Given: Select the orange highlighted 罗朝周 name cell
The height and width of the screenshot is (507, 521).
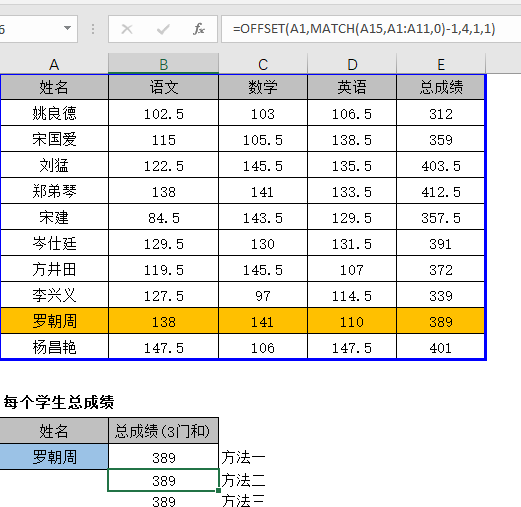Looking at the screenshot, I should [x=54, y=321].
